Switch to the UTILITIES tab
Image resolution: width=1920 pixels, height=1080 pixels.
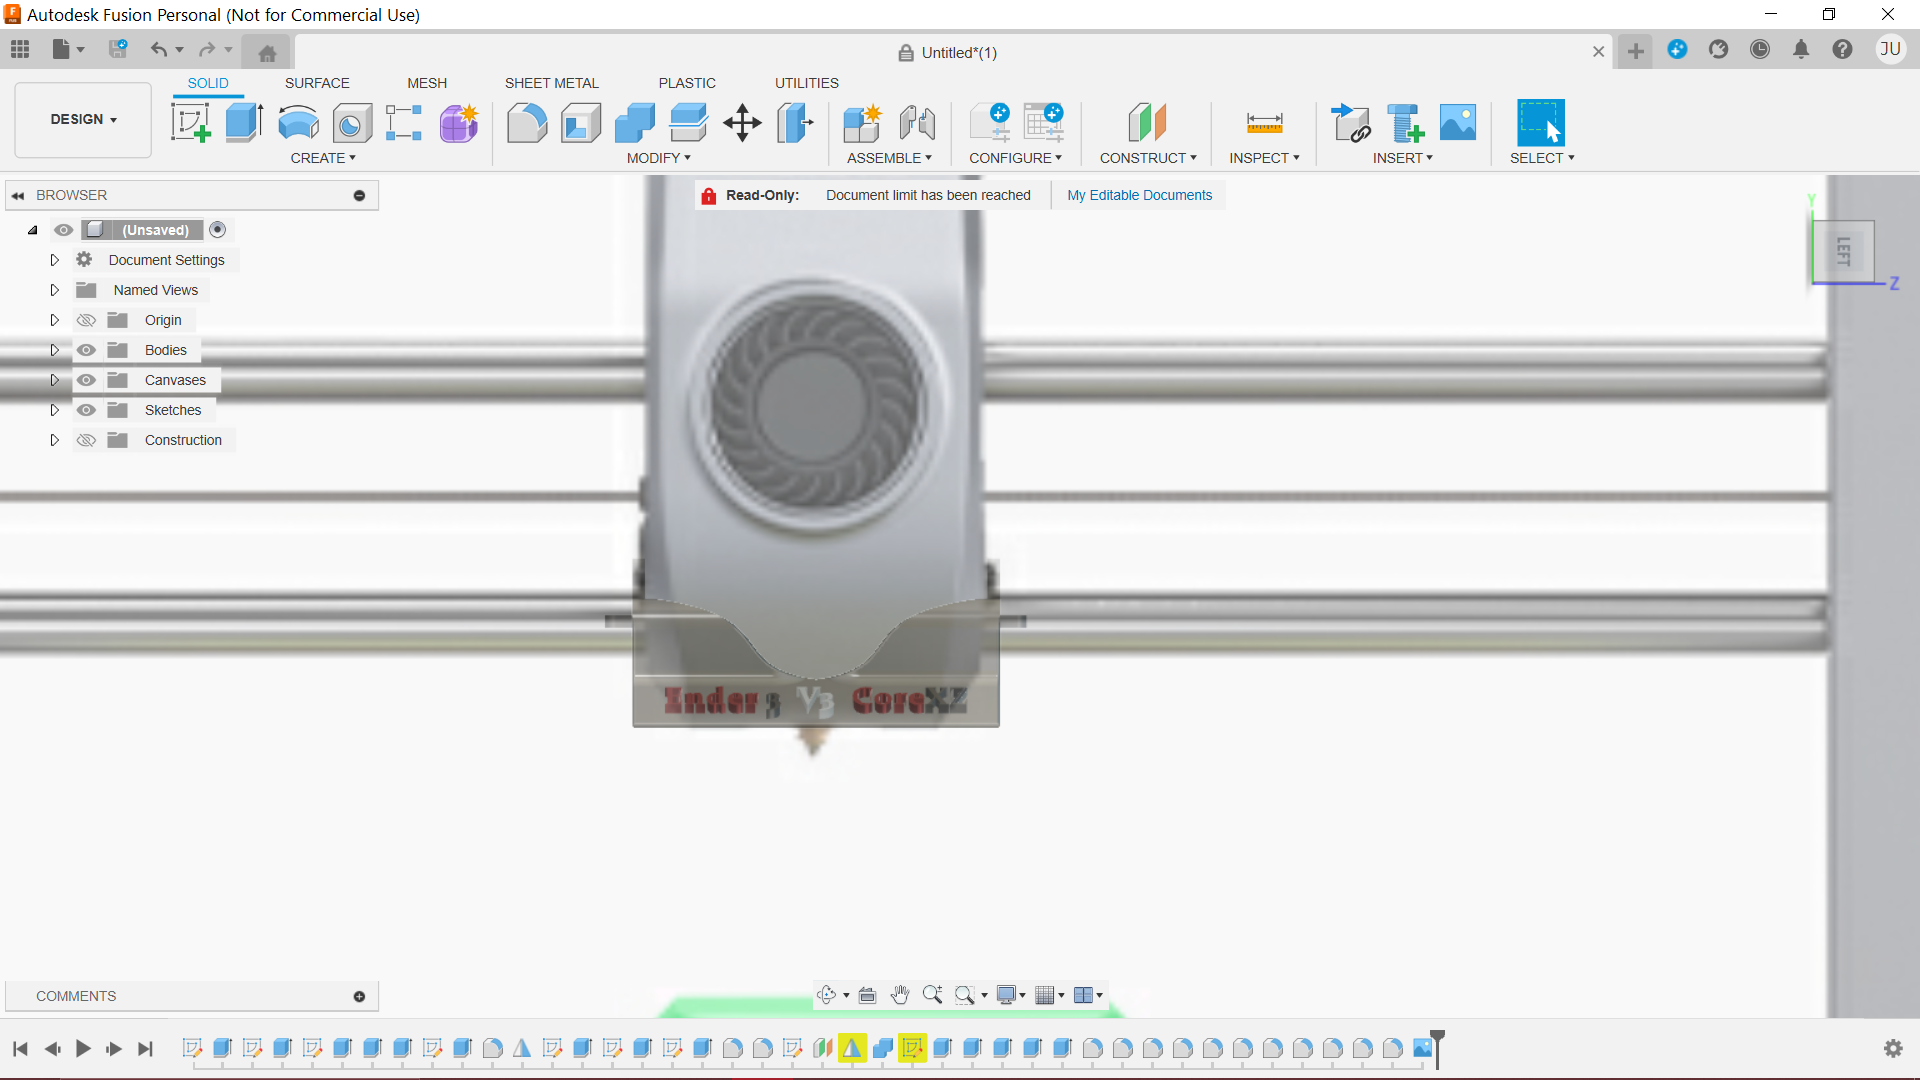coord(807,83)
